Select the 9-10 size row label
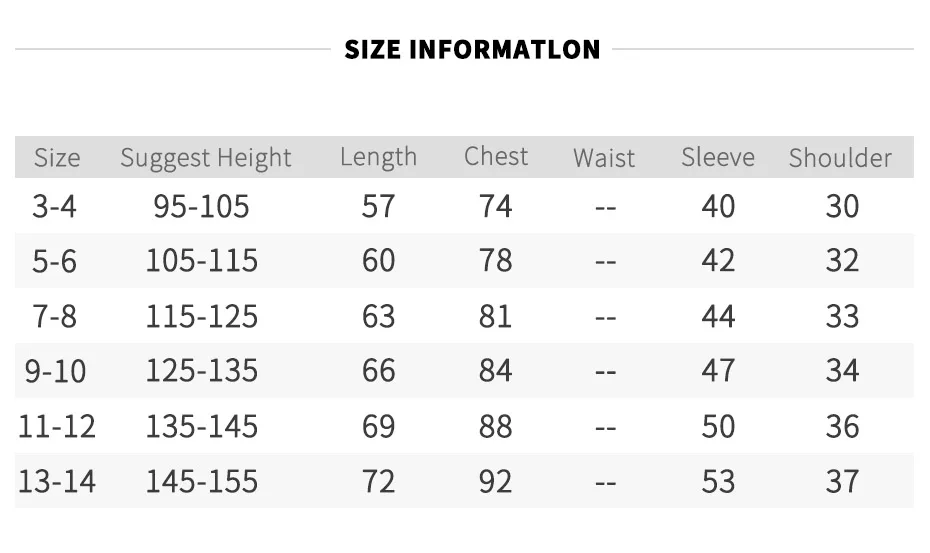This screenshot has width=930, height=553. pyautogui.click(x=55, y=371)
